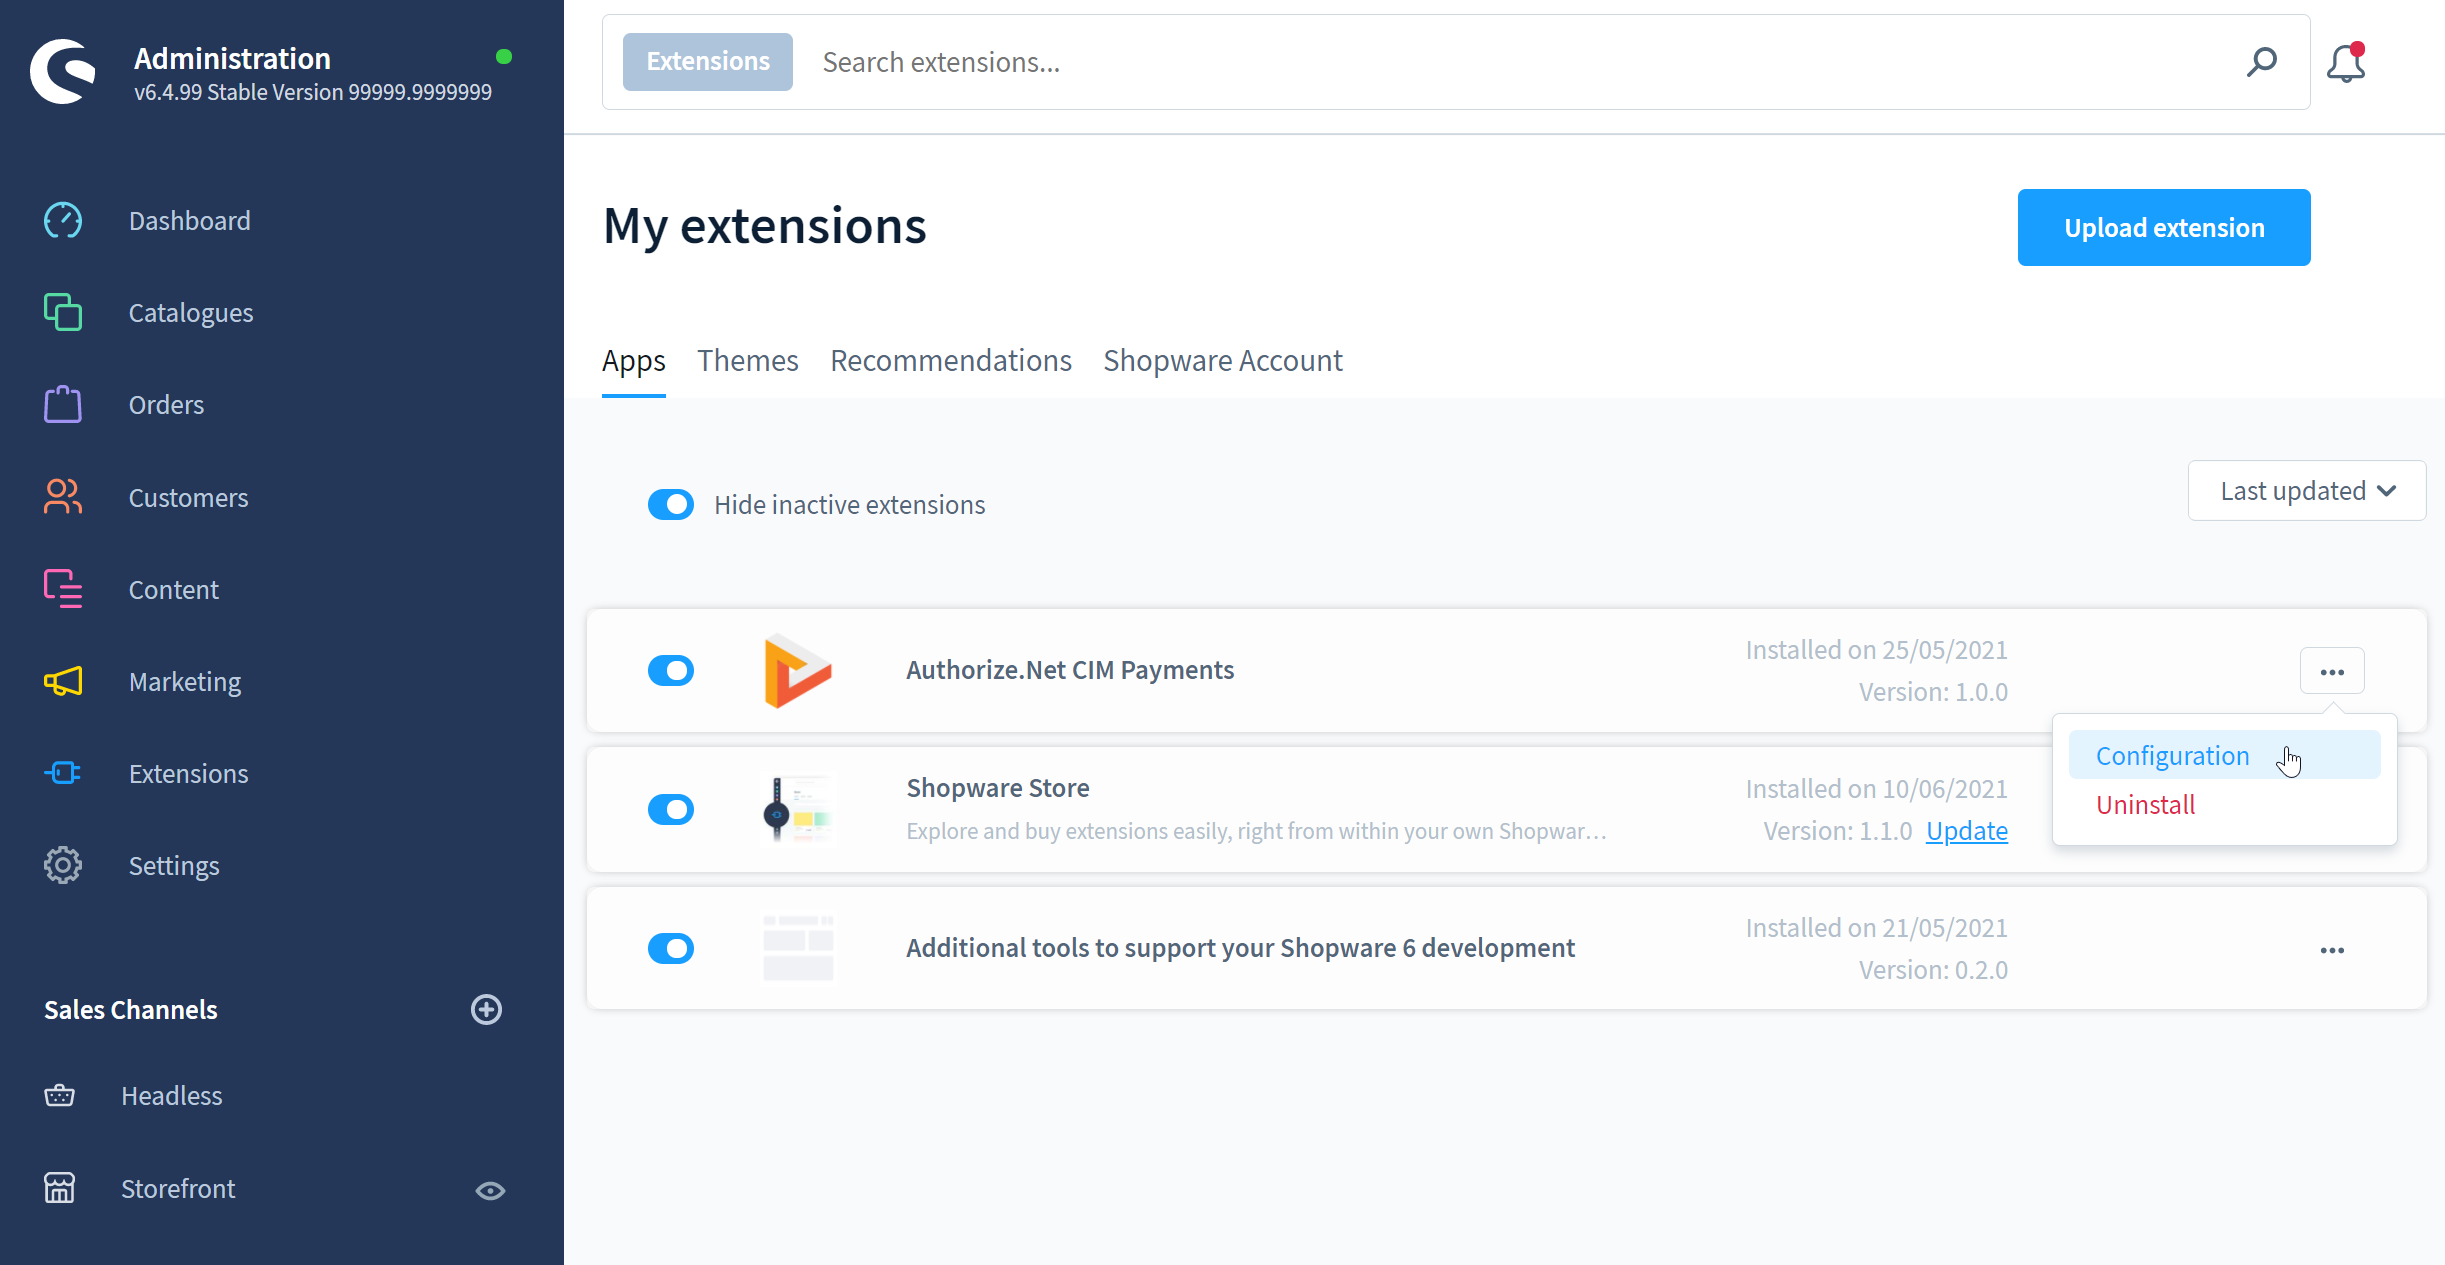Click the Shopware Store title
This screenshot has width=2445, height=1265.
(x=998, y=788)
